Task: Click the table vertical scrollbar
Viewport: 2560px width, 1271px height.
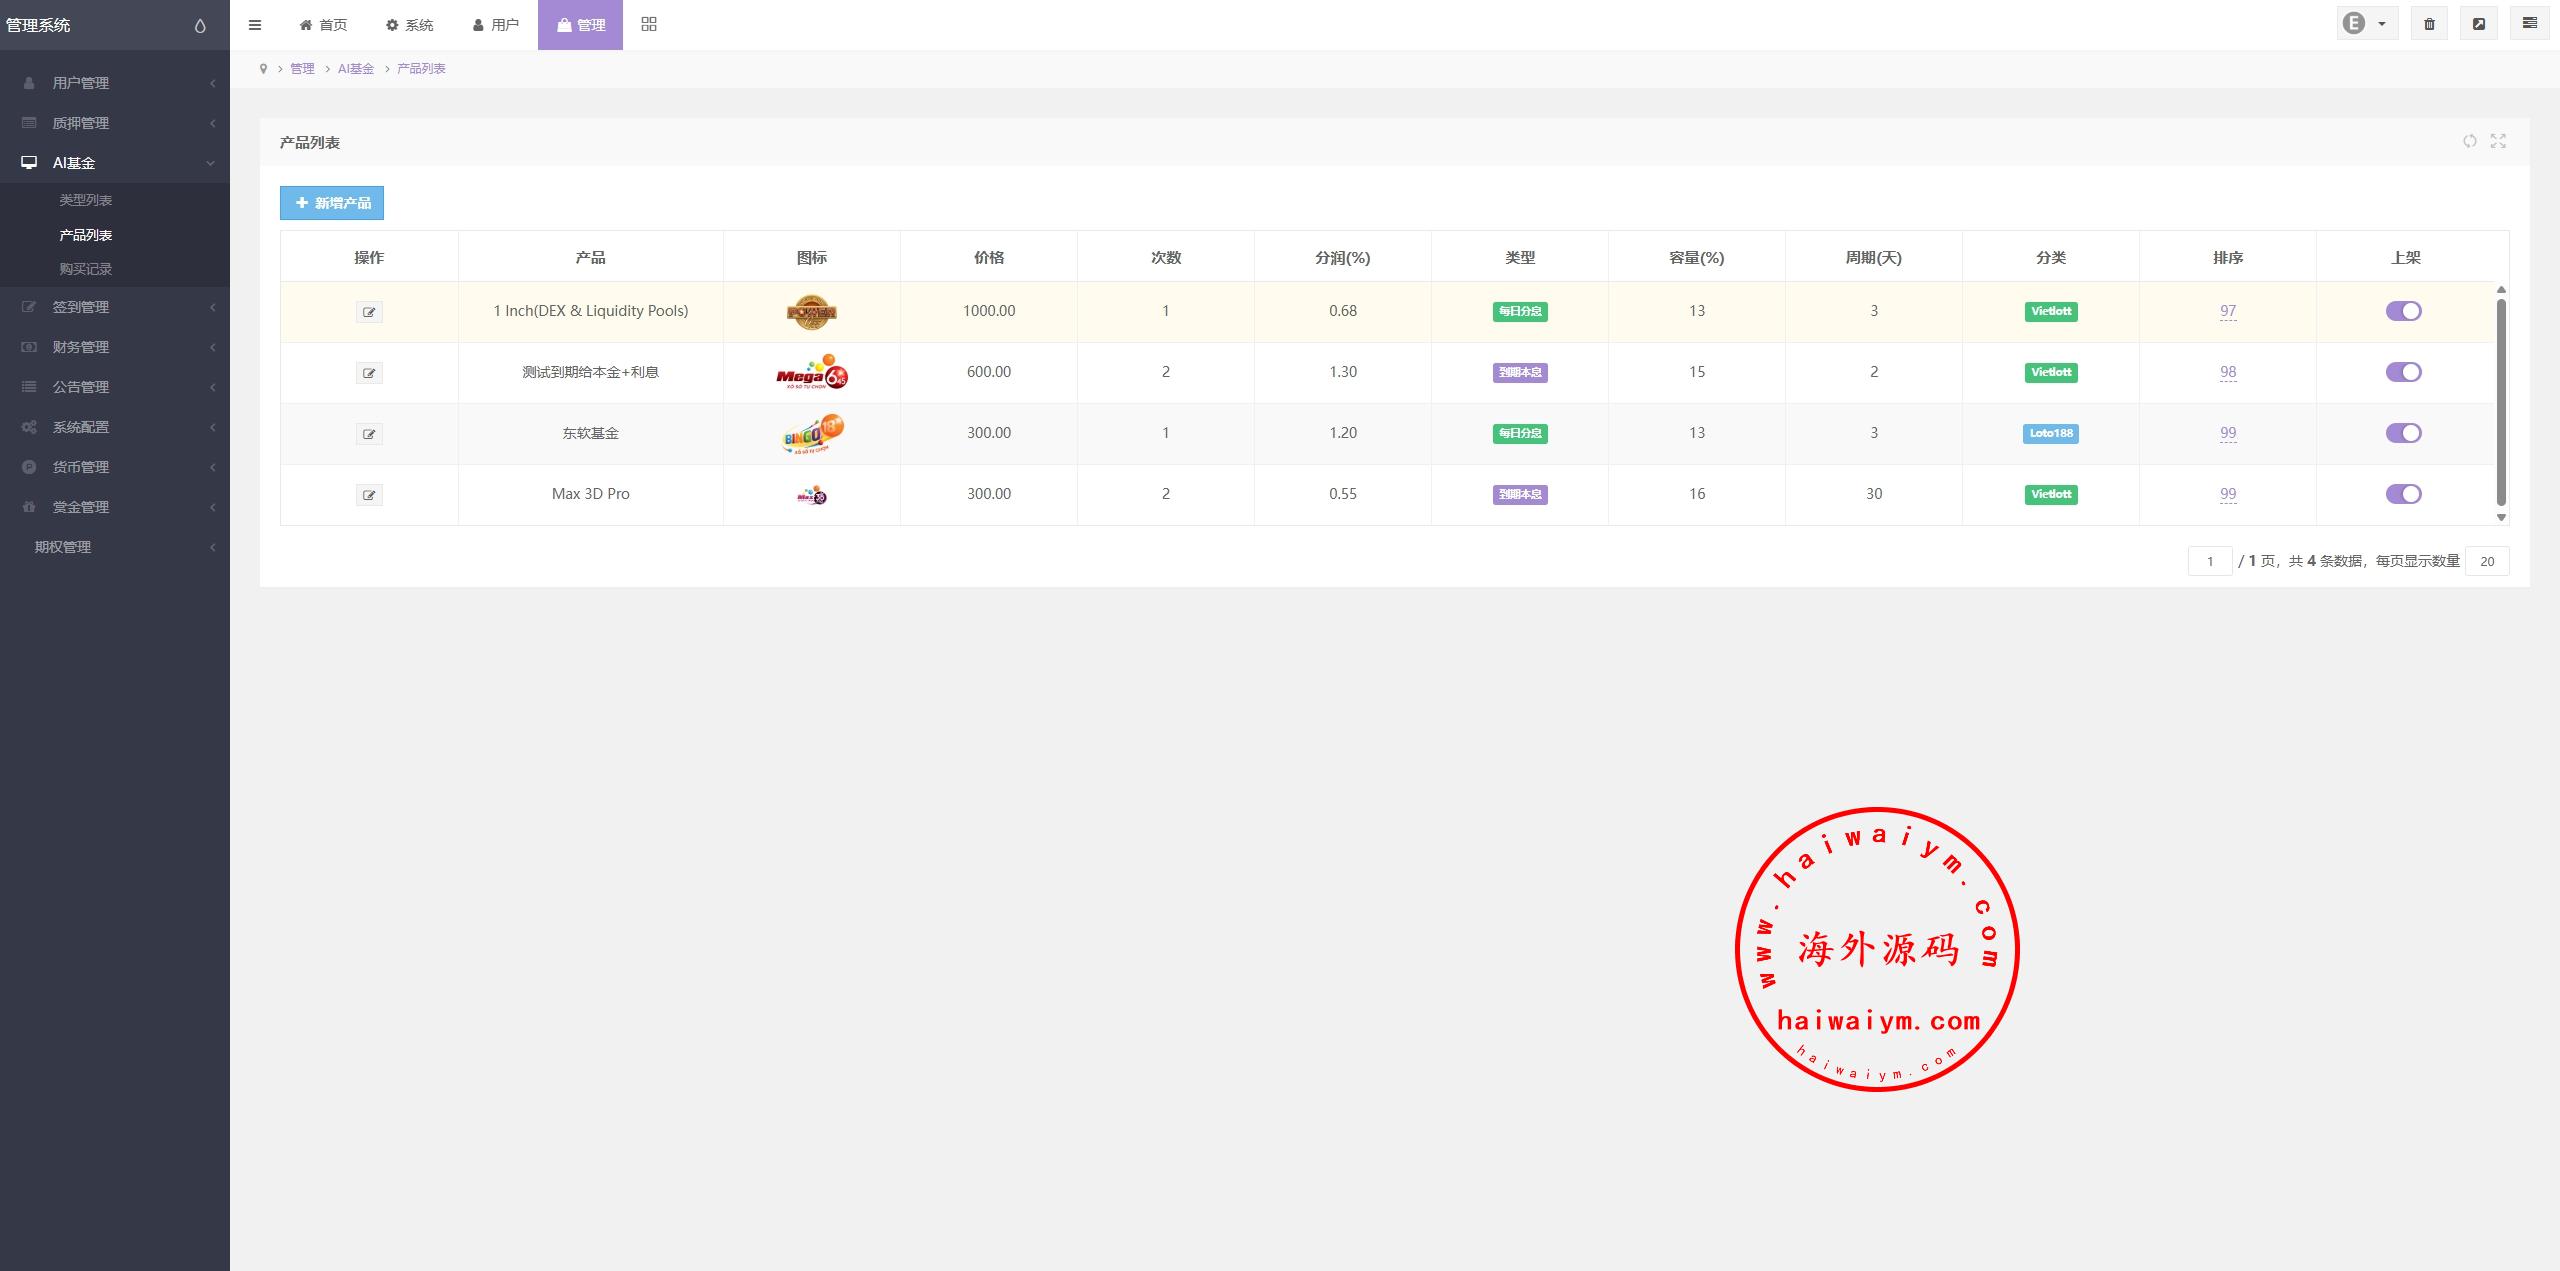Action: pyautogui.click(x=2500, y=400)
